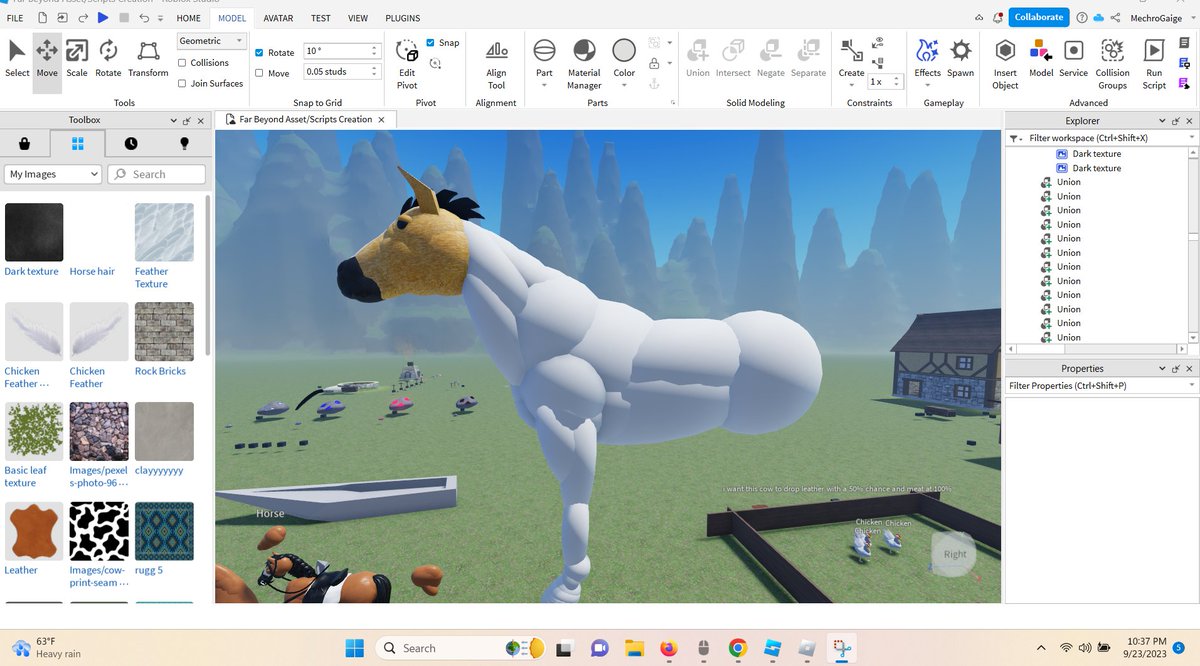Image resolution: width=1200 pixels, height=666 pixels.
Task: Enable the Join Surfaces checkbox
Action: click(x=182, y=84)
